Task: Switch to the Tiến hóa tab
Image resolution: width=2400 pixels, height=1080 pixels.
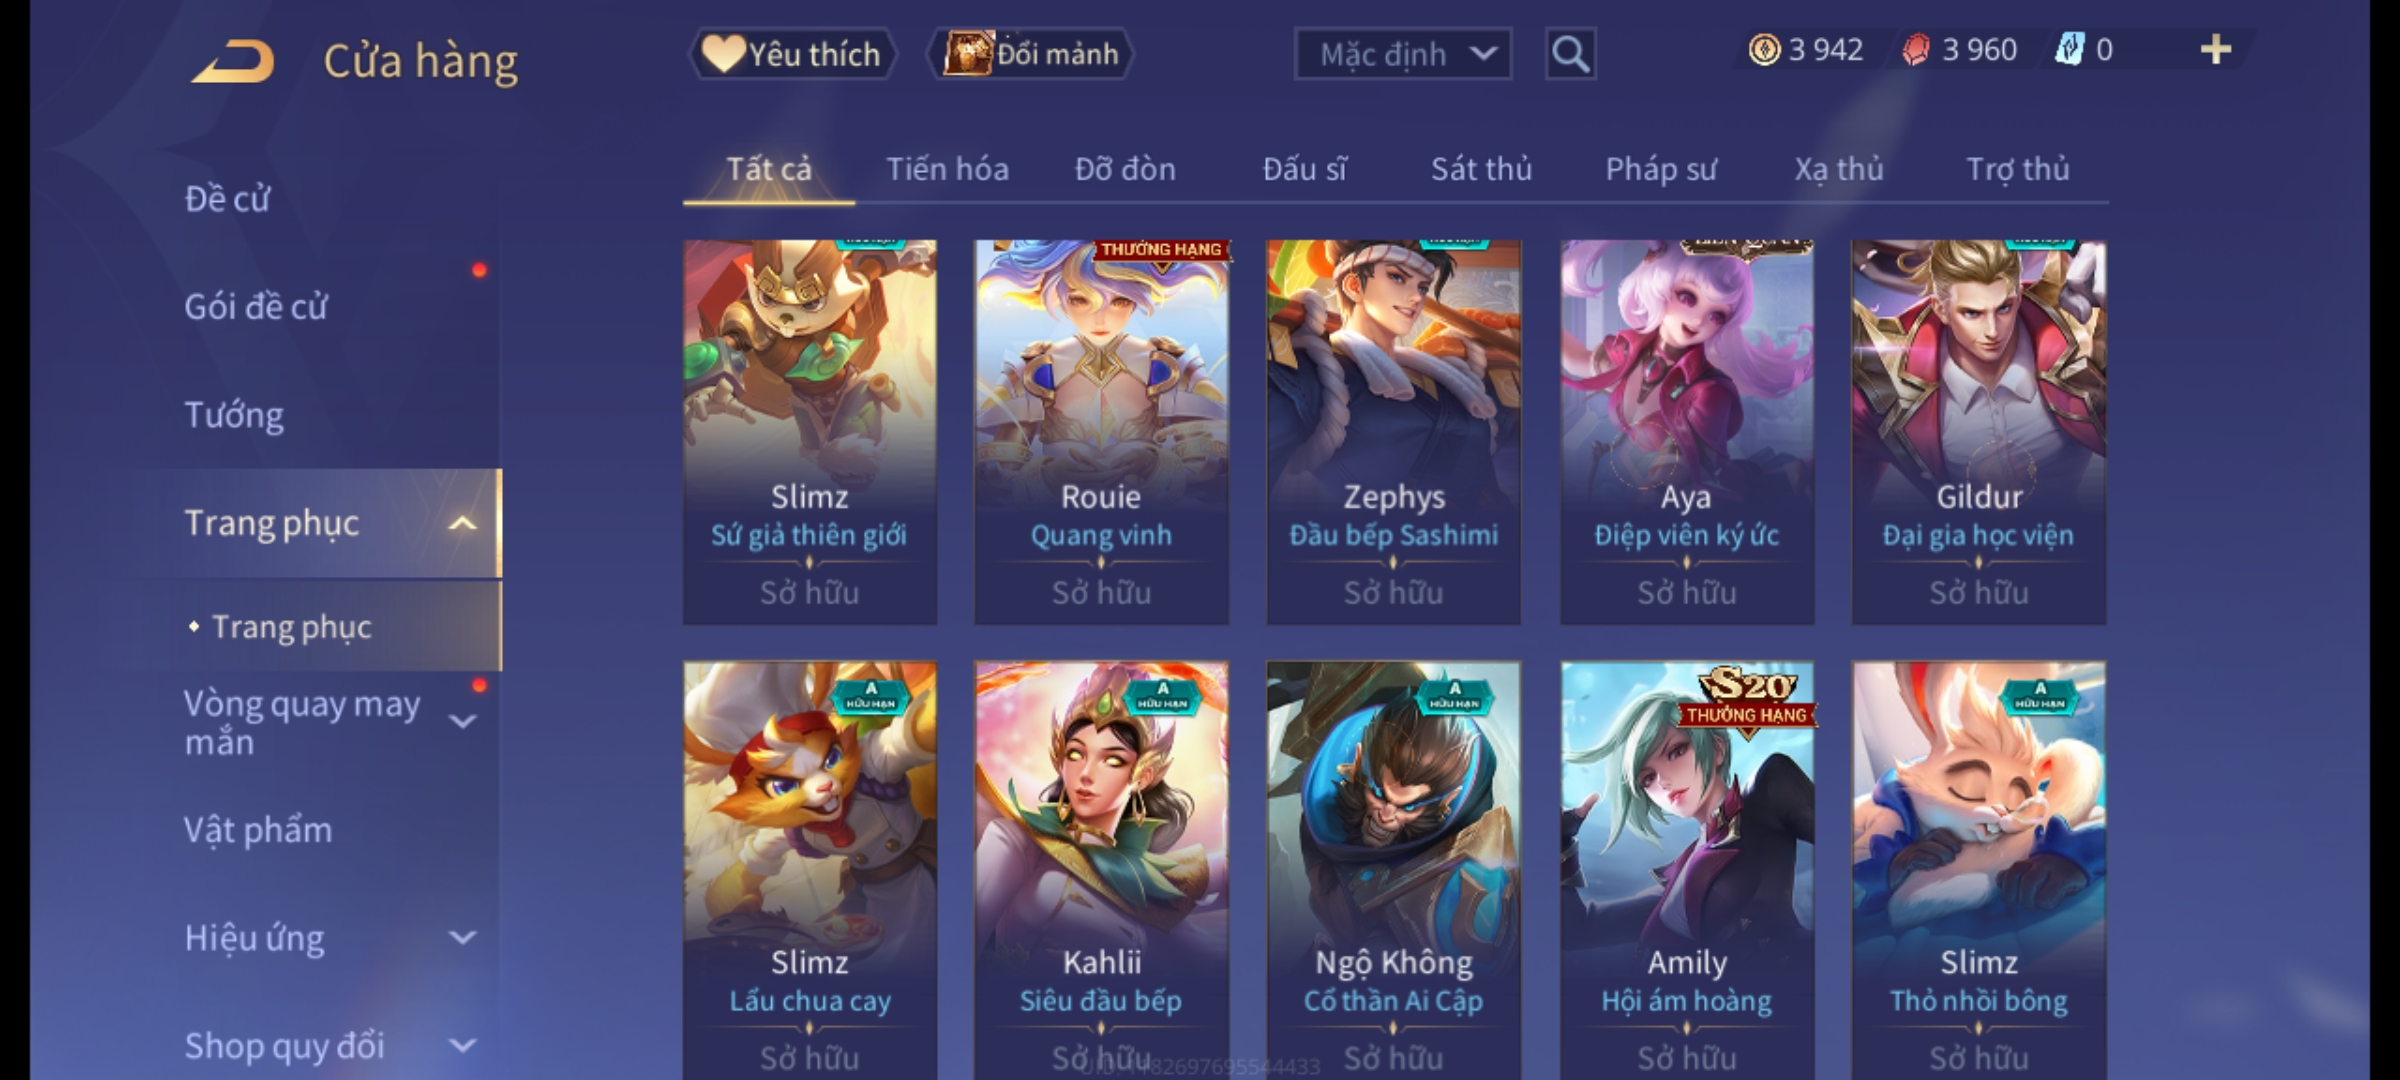Action: click(947, 169)
